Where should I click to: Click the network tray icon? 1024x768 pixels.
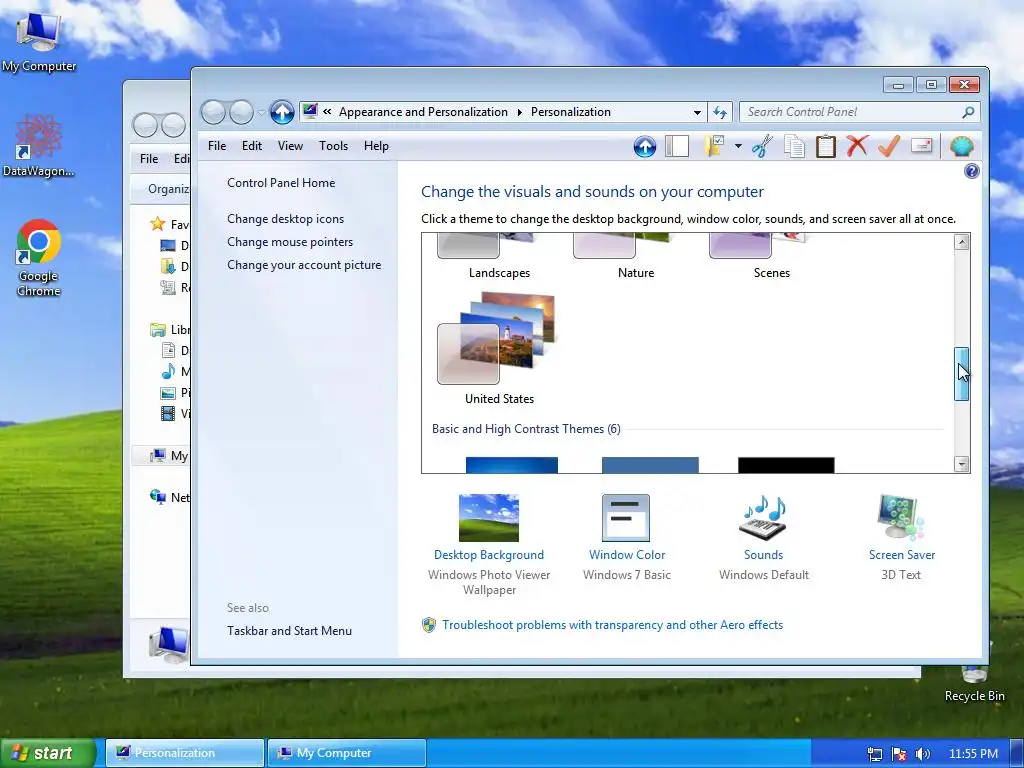click(875, 754)
